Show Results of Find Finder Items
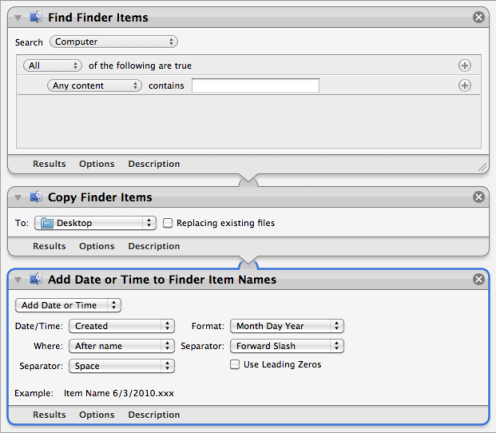This screenshot has height=433, width=496. (x=49, y=164)
